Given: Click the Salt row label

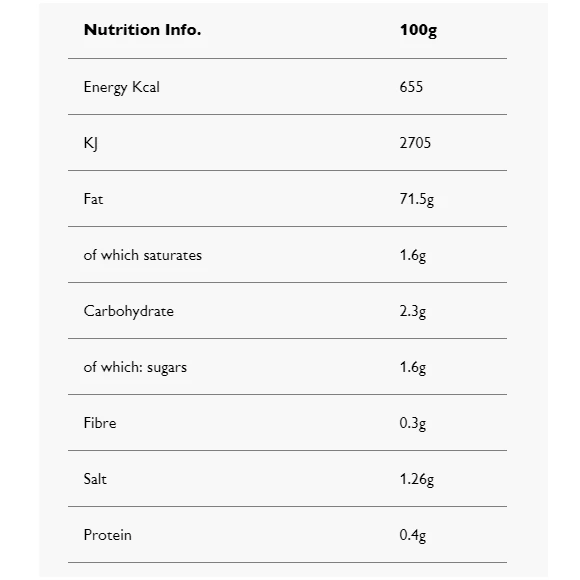Looking at the screenshot, I should (x=95, y=479).
